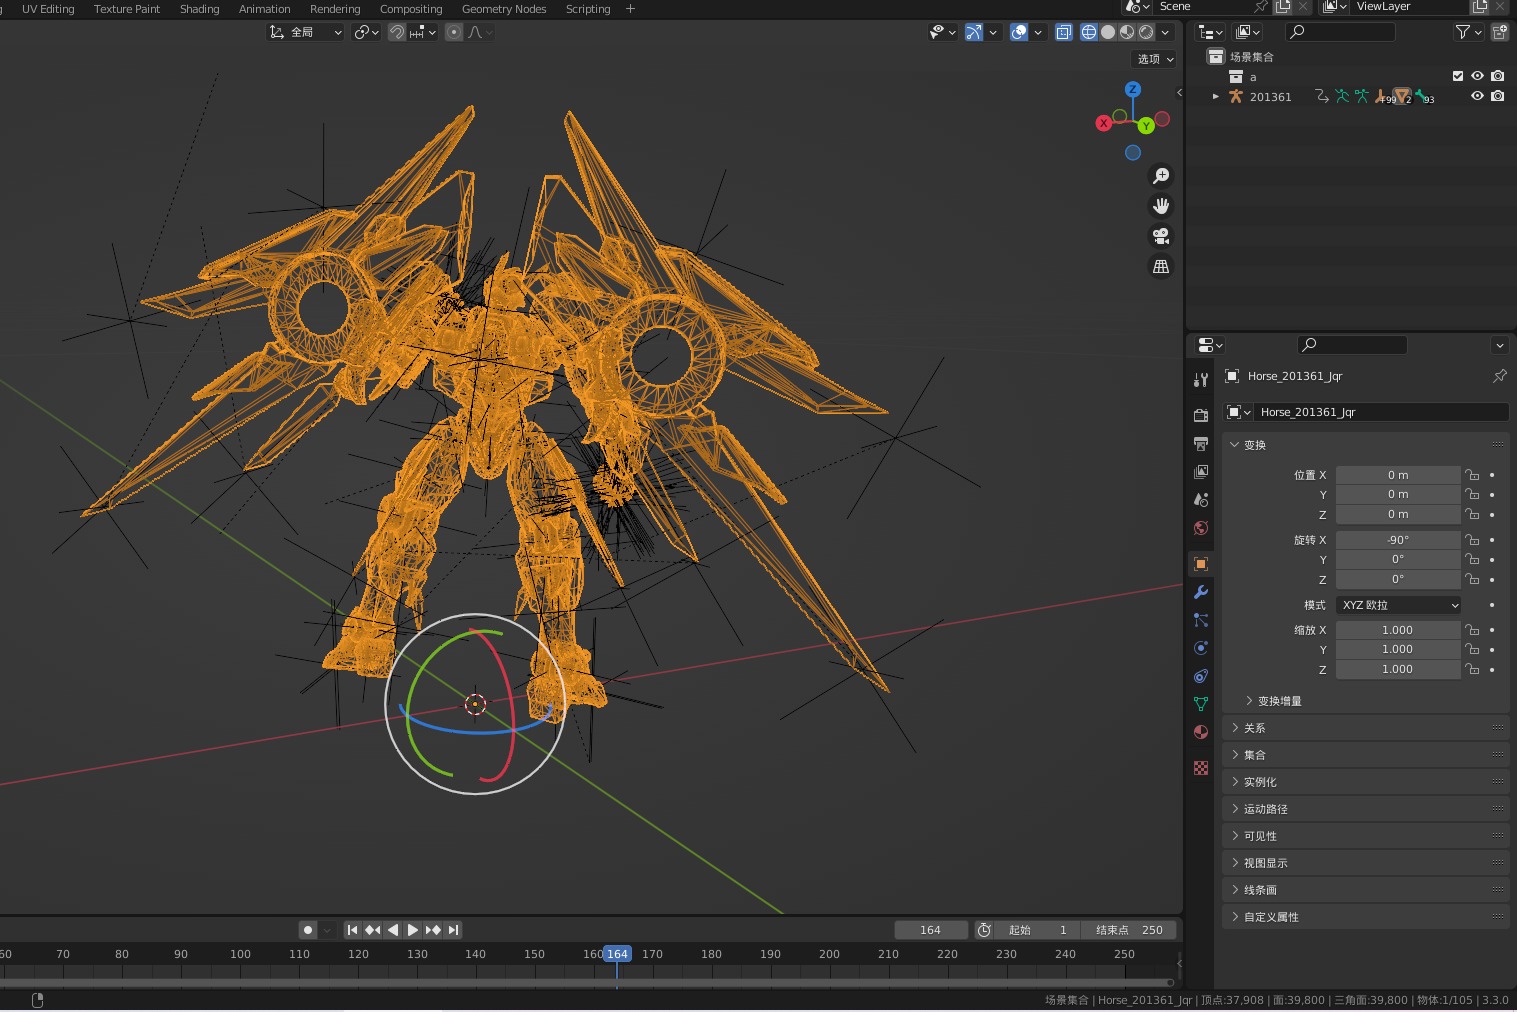Open the Object Constraint properties tab
Image resolution: width=1517 pixels, height=1012 pixels.
pyautogui.click(x=1201, y=676)
